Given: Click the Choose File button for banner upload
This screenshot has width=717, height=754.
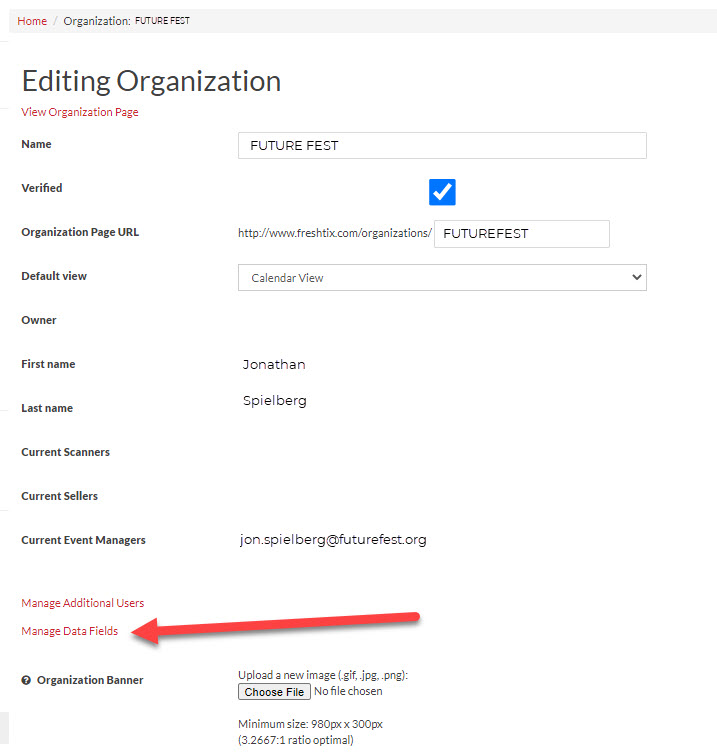Looking at the screenshot, I should click(274, 692).
